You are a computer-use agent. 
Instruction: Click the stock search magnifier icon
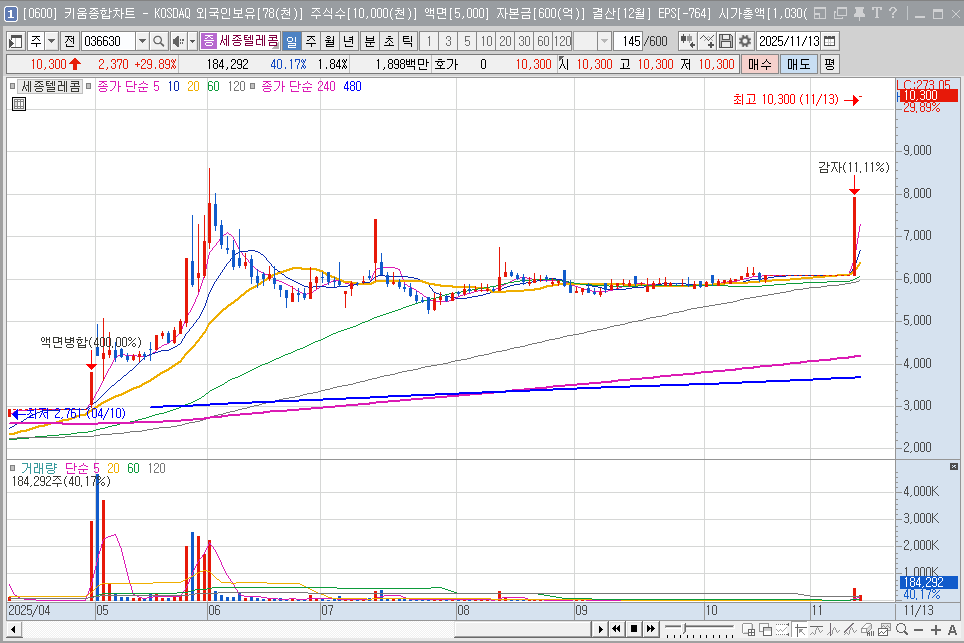pos(159,41)
